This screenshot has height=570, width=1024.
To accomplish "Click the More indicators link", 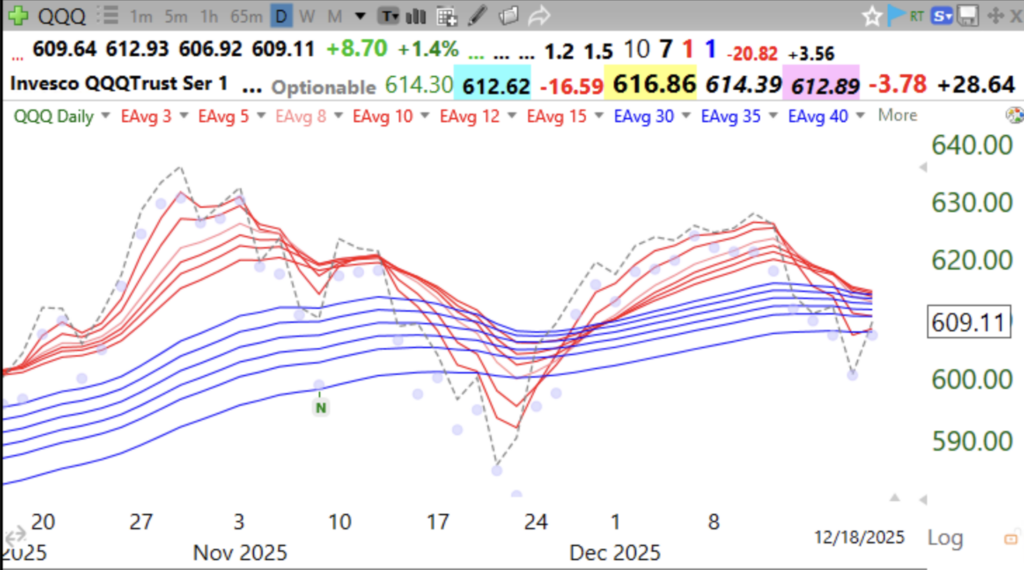I will 897,115.
